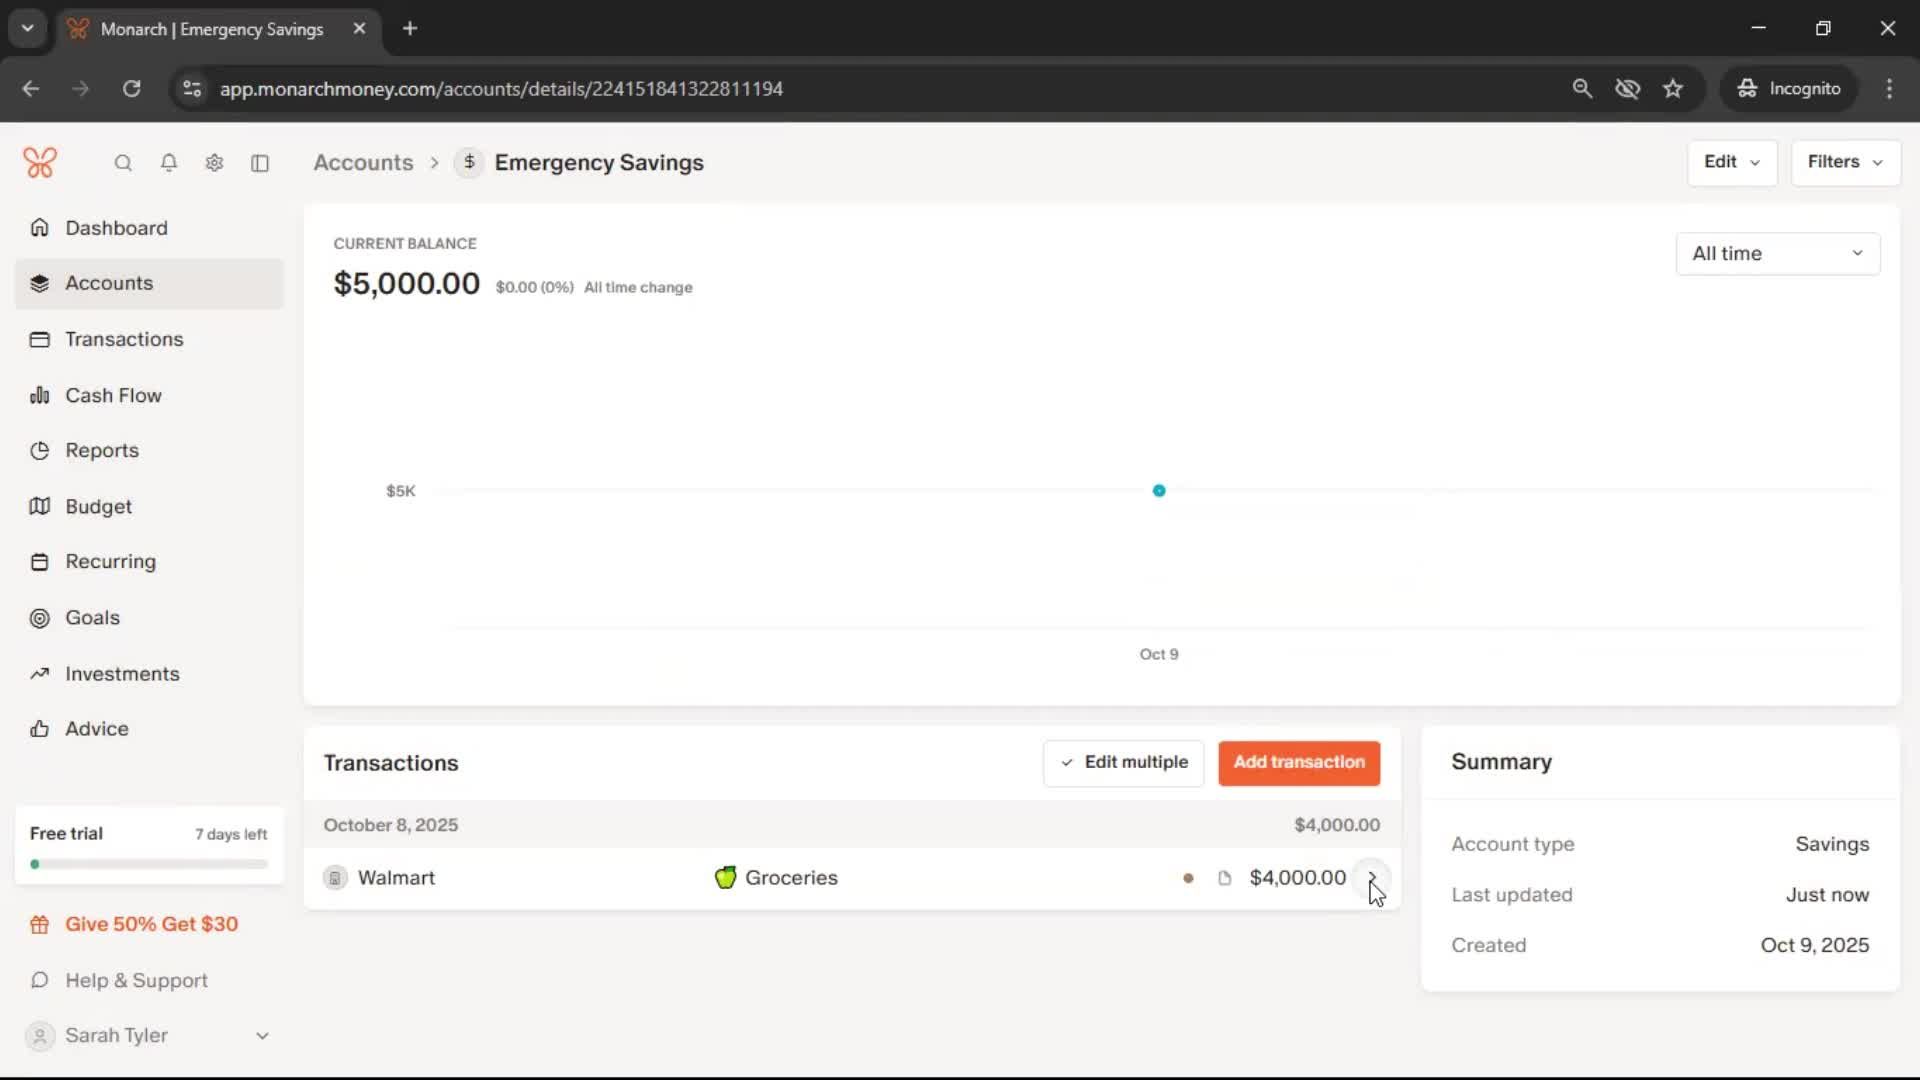Click the Groceries green apple icon

pyautogui.click(x=726, y=878)
